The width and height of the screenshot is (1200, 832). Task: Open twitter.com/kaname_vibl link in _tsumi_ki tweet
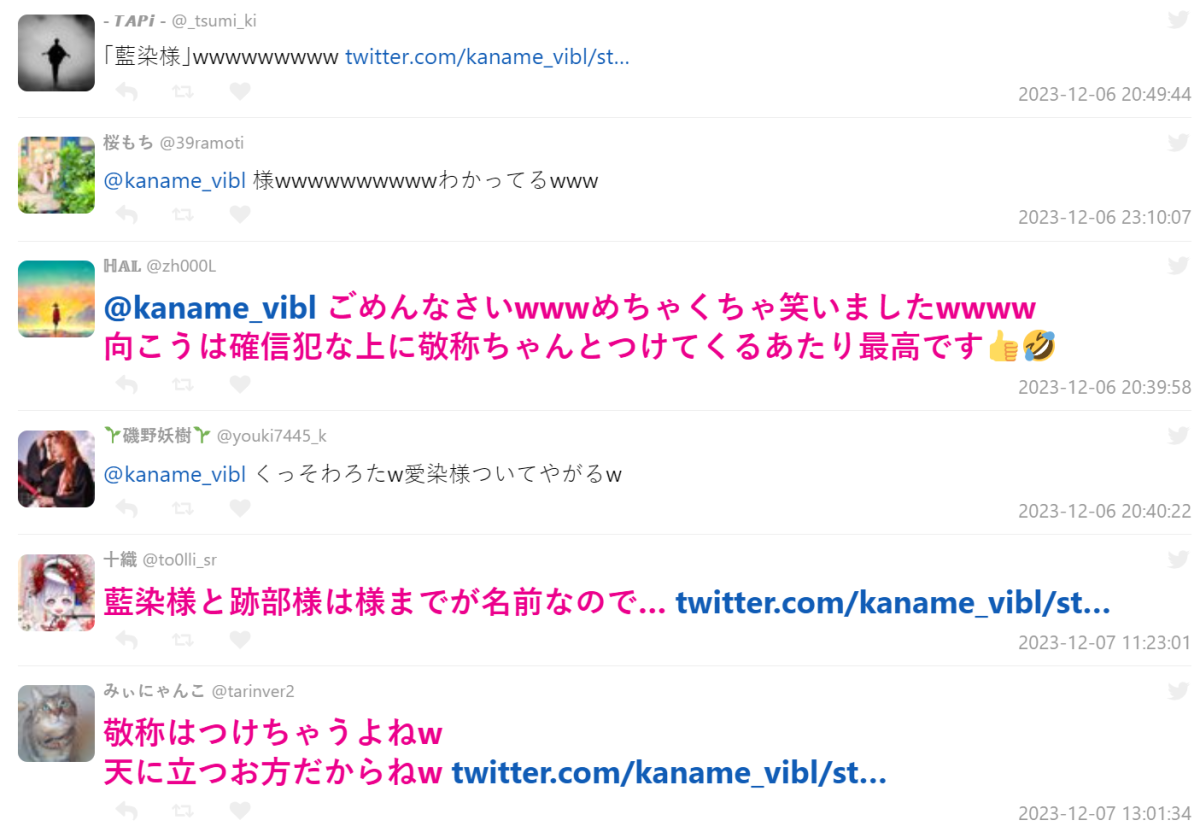(x=487, y=57)
